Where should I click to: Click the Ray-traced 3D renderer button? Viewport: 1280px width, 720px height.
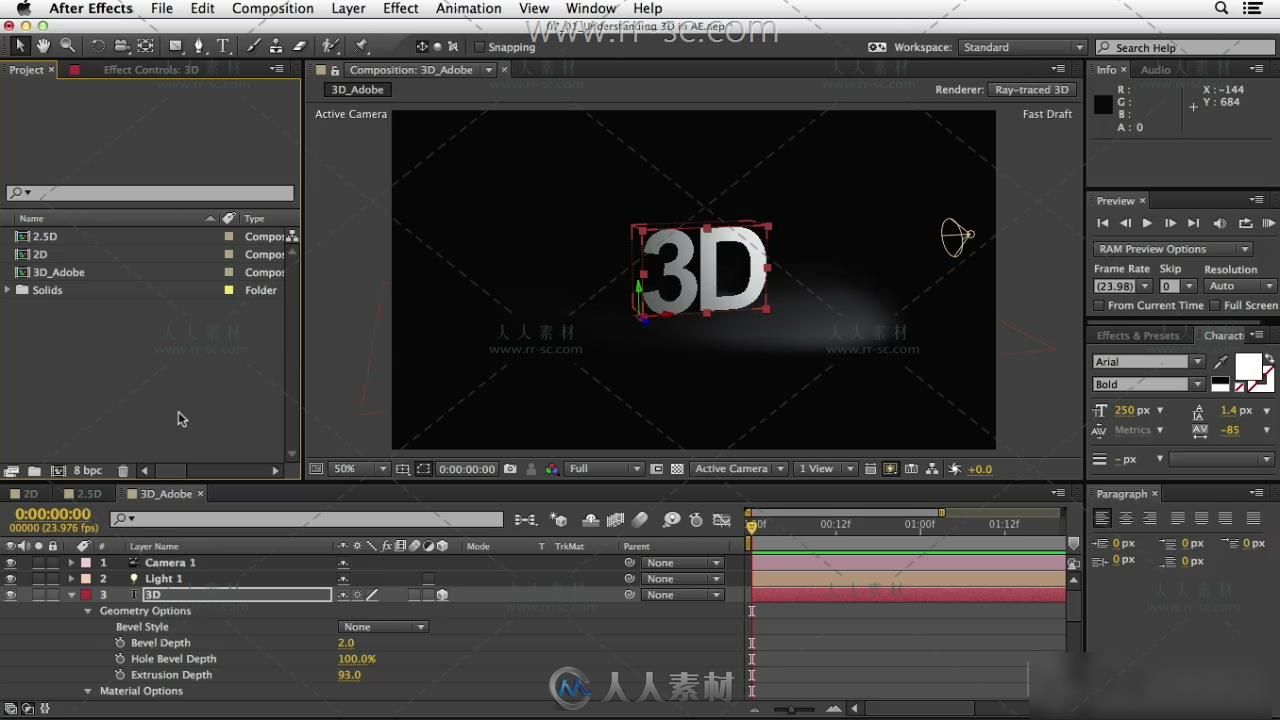[x=1032, y=90]
